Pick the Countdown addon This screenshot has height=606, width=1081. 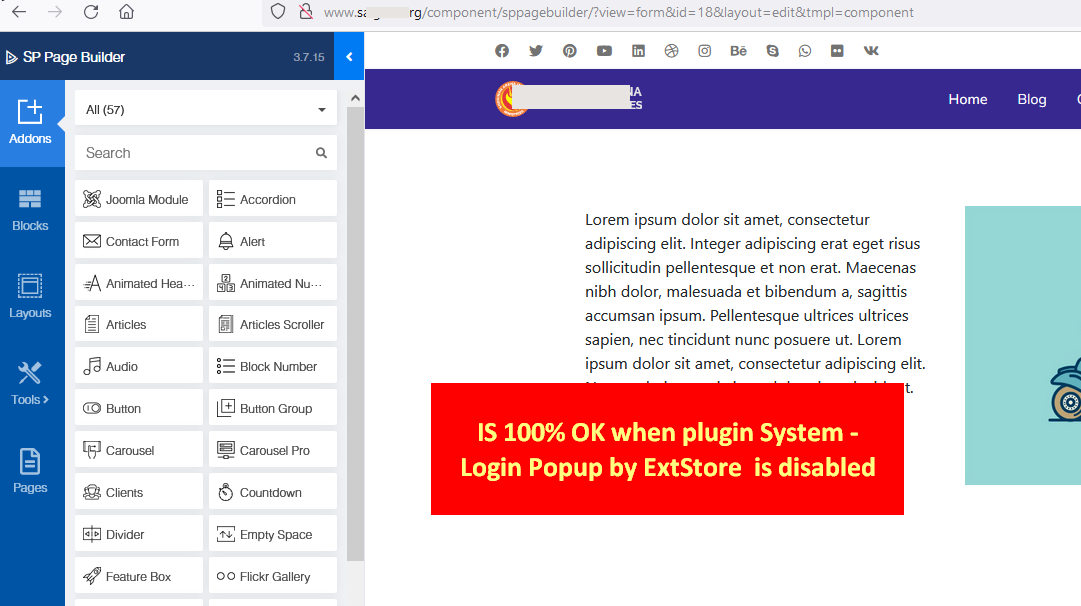click(273, 492)
